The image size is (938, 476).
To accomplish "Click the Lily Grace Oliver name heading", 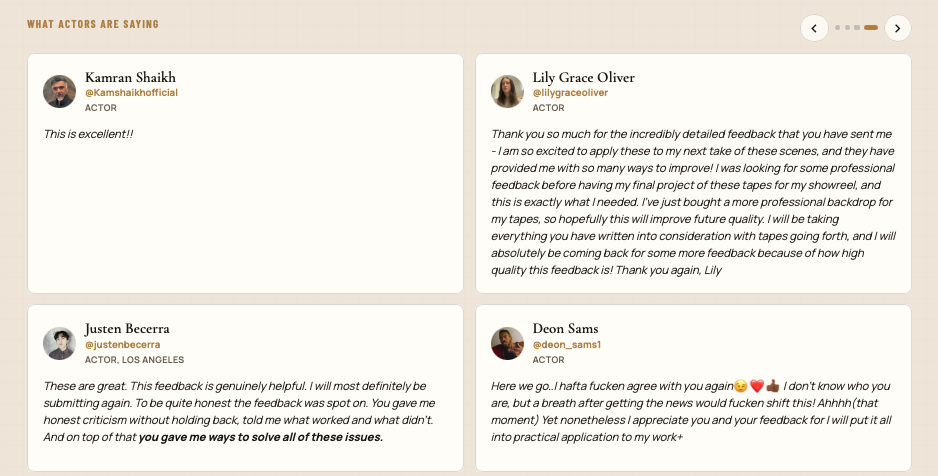I will click(583, 77).
